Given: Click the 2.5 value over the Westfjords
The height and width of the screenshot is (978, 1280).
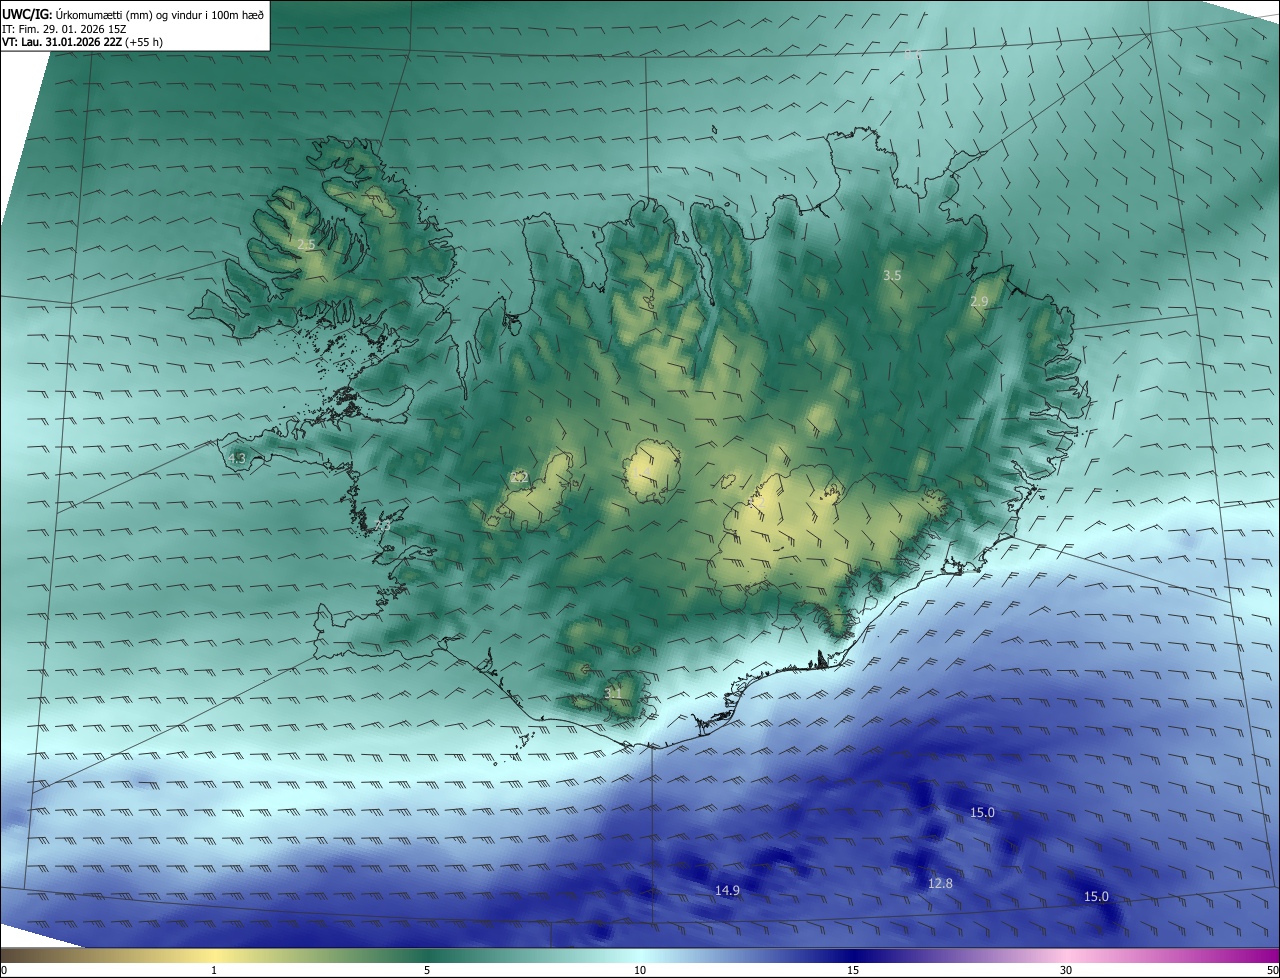Looking at the screenshot, I should coord(306,244).
